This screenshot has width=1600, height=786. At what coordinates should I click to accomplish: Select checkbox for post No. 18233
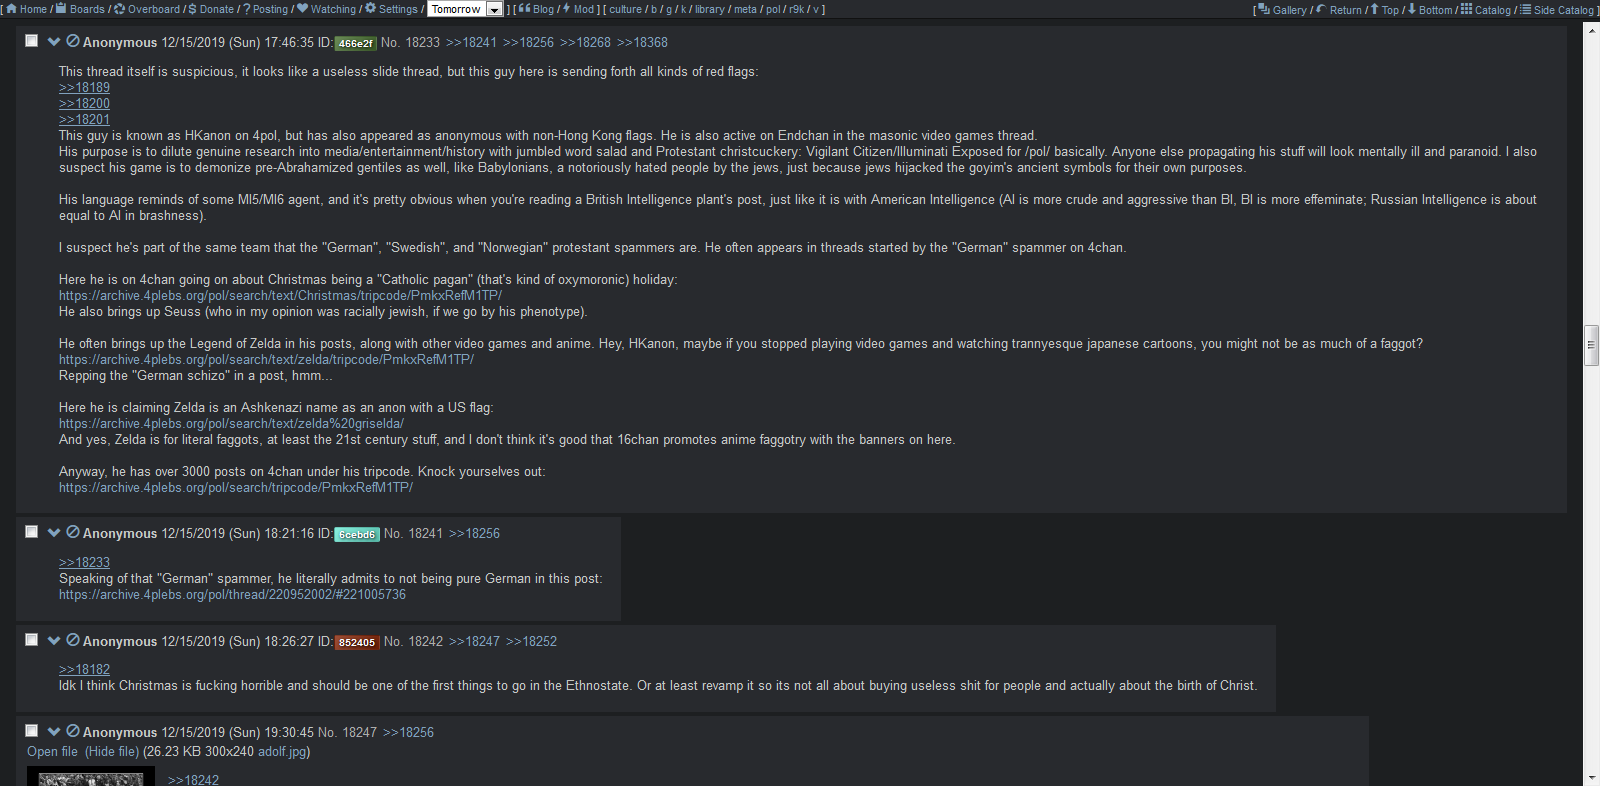[31, 41]
